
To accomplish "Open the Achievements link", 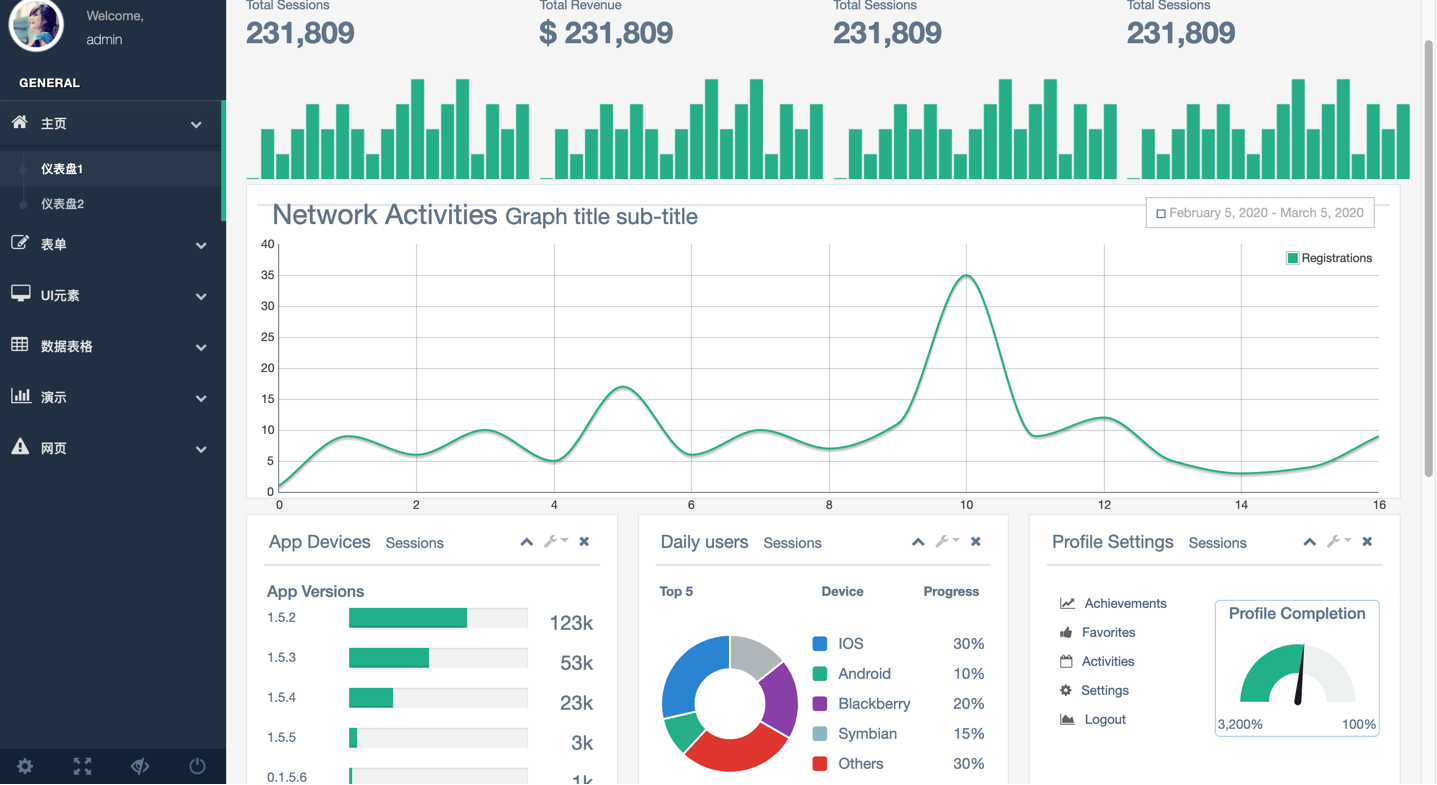I will tap(1125, 604).
